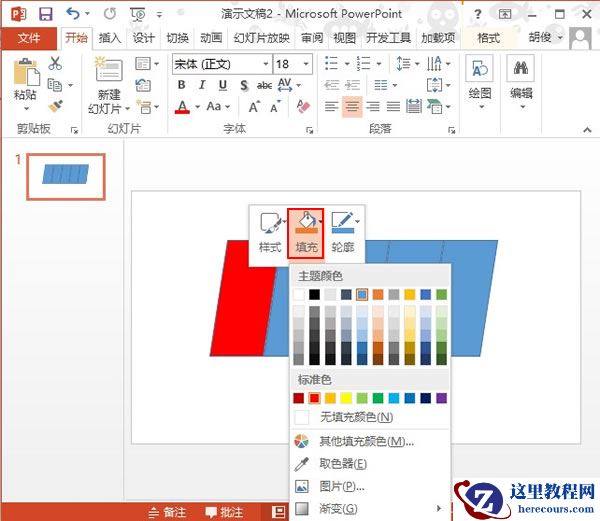Click the New Slide icon
Image resolution: width=600 pixels, height=521 pixels.
pyautogui.click(x=109, y=69)
